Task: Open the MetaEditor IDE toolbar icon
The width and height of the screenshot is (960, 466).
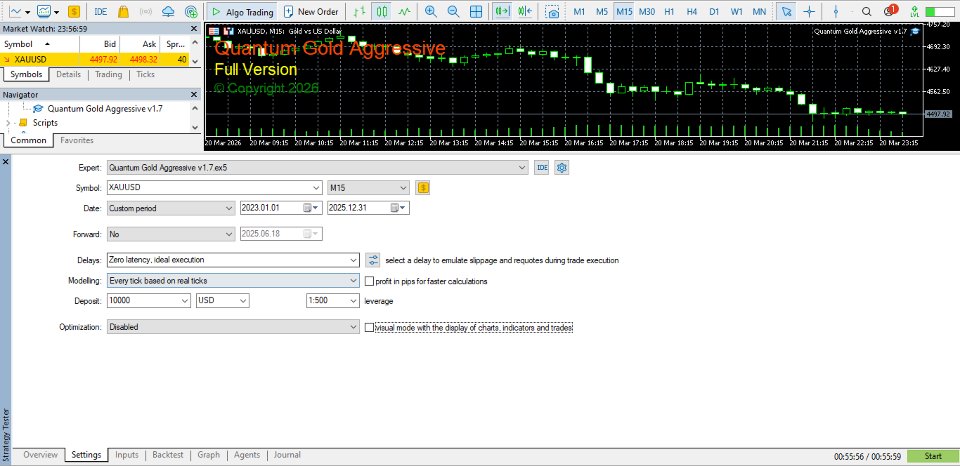Action: [100, 11]
